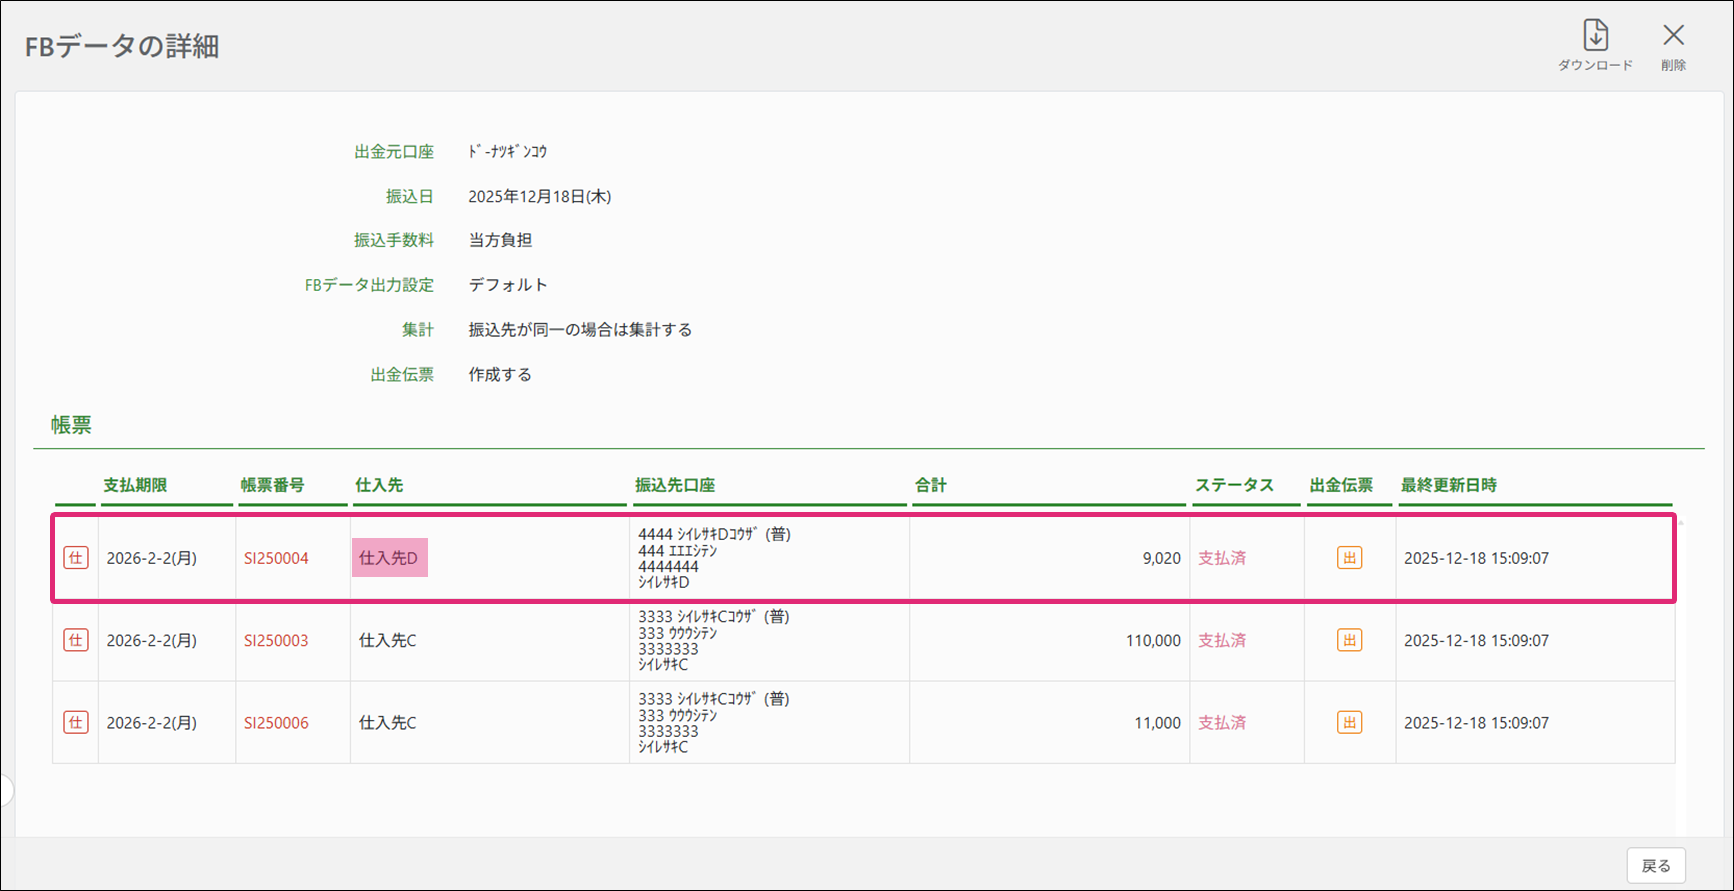Click the 仕 icon in the SI250003 row

tap(76, 640)
